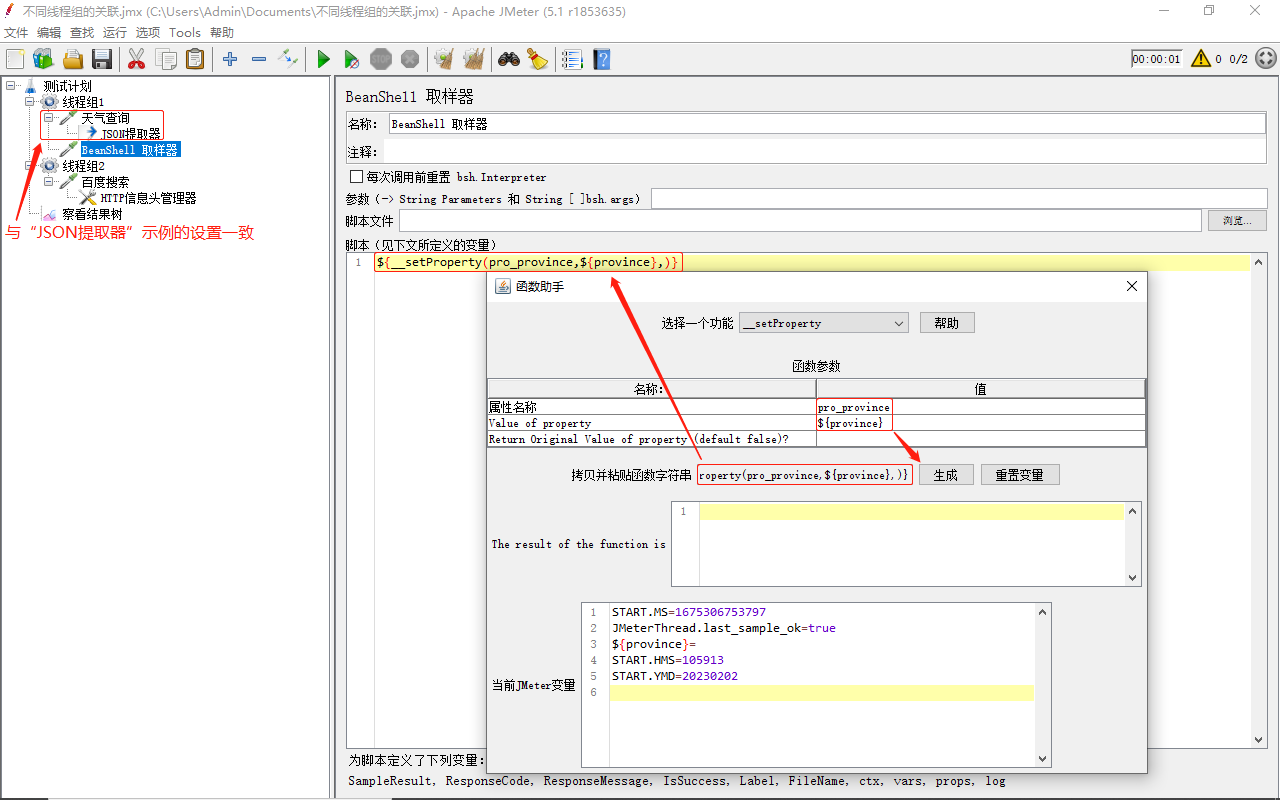Click the Open file folder icon
The image size is (1280, 800).
pyautogui.click(x=73, y=59)
